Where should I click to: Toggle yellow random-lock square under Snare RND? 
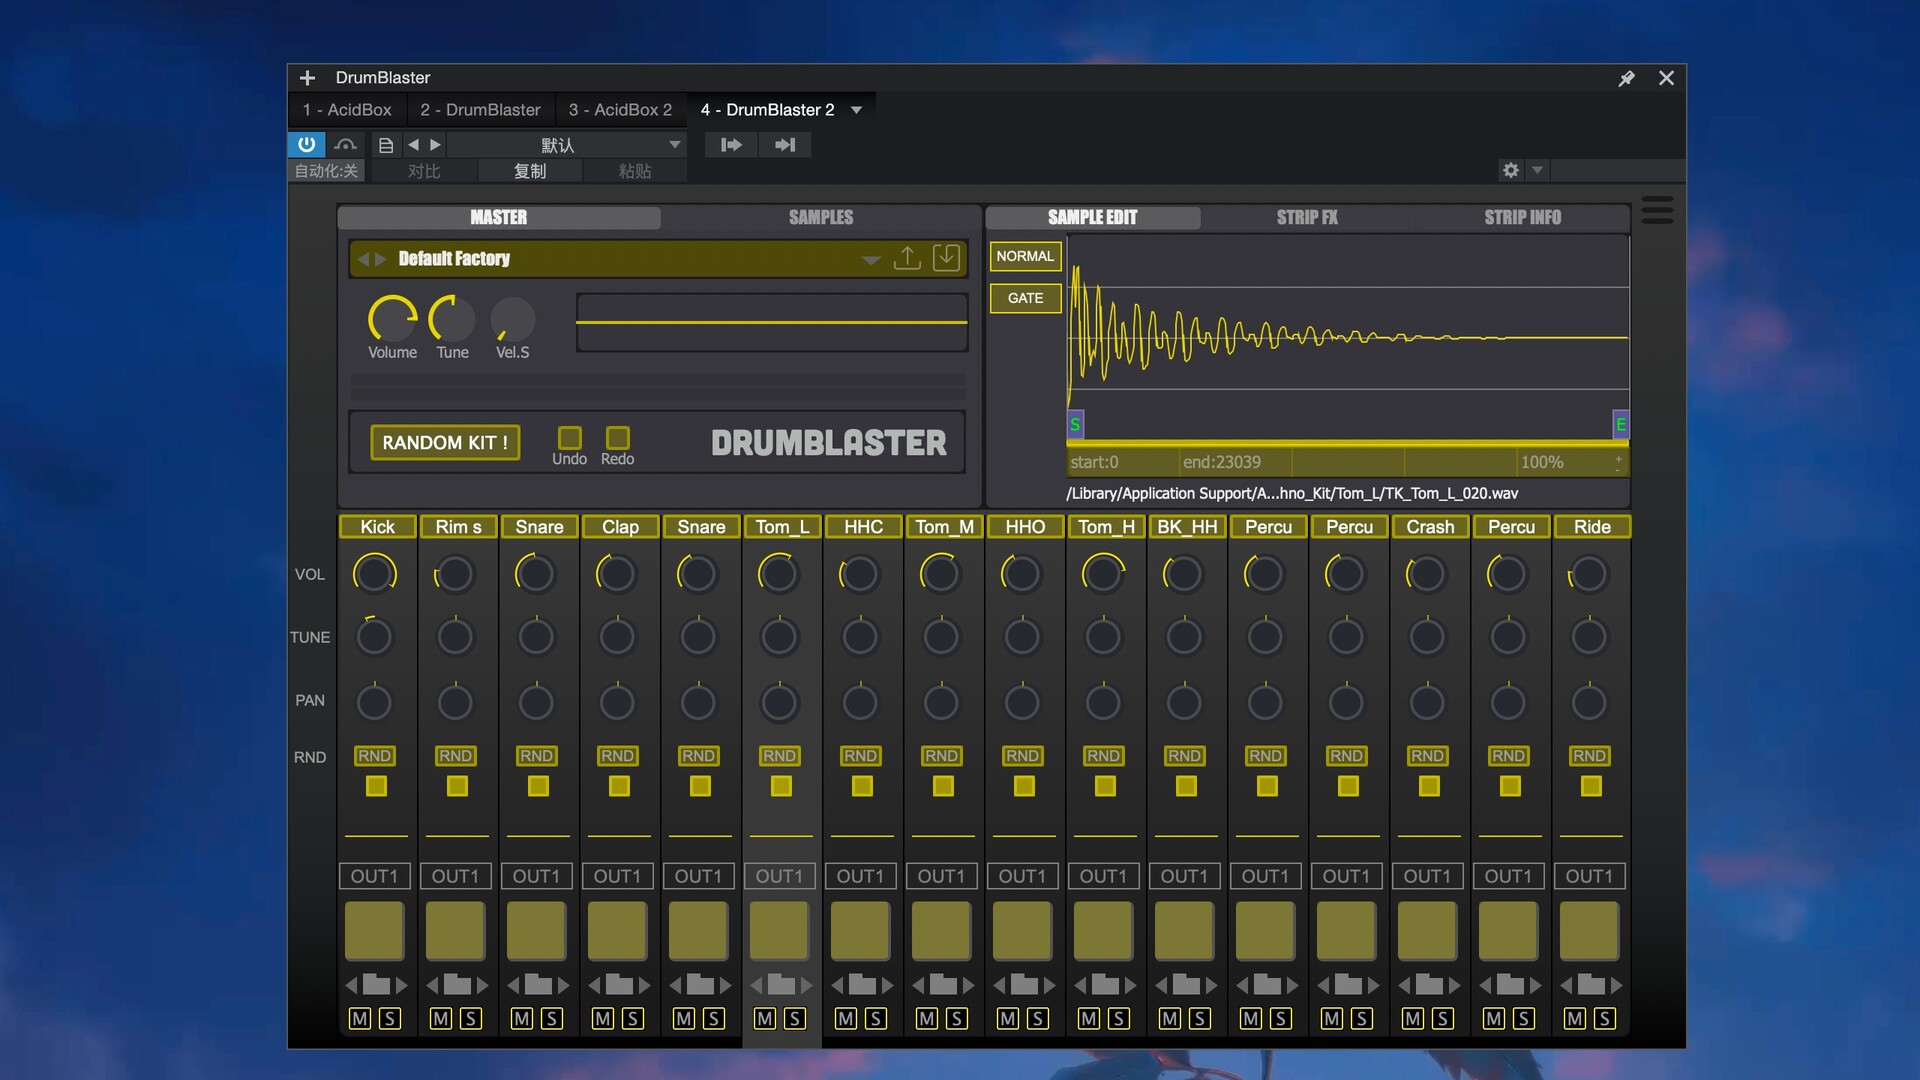(538, 787)
